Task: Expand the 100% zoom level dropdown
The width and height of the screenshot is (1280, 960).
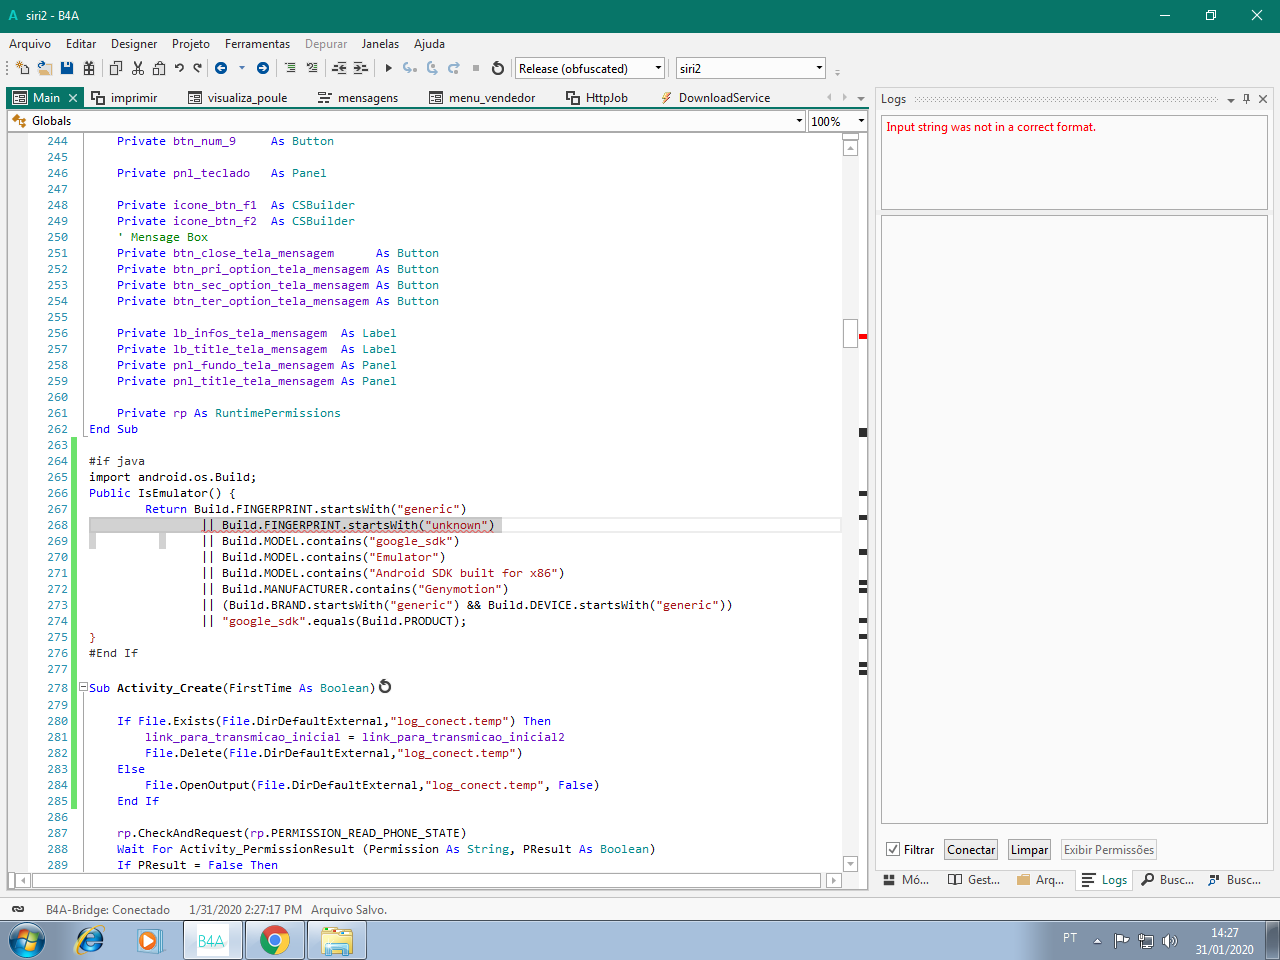Action: coord(860,121)
